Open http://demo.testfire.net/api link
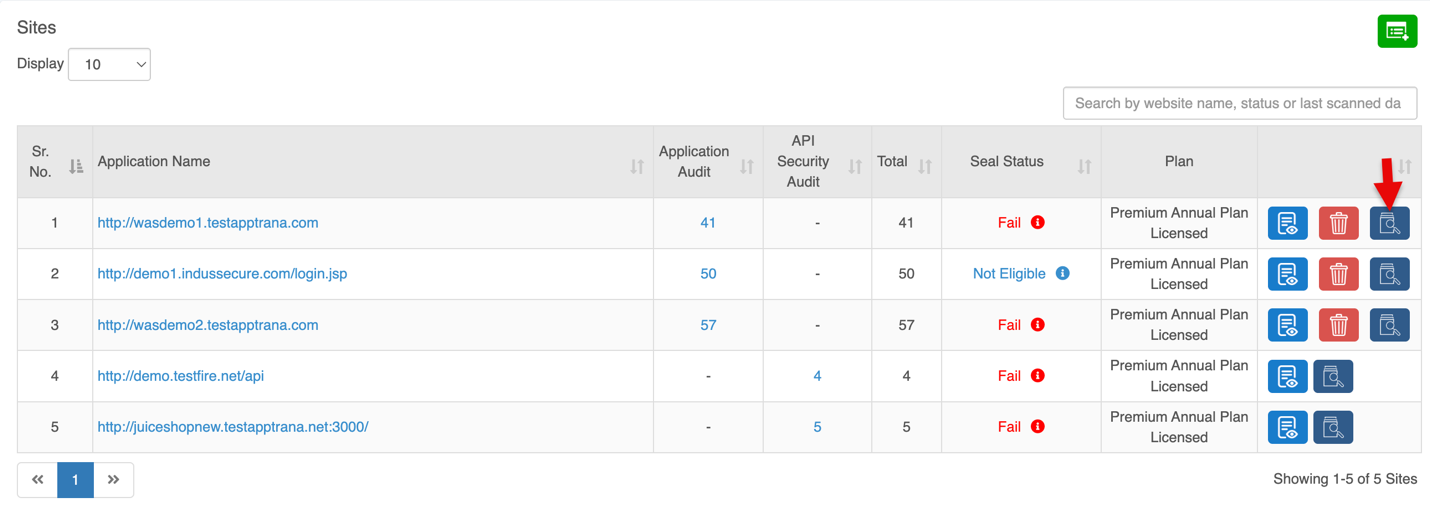Image resolution: width=1430 pixels, height=516 pixels. tap(180, 376)
